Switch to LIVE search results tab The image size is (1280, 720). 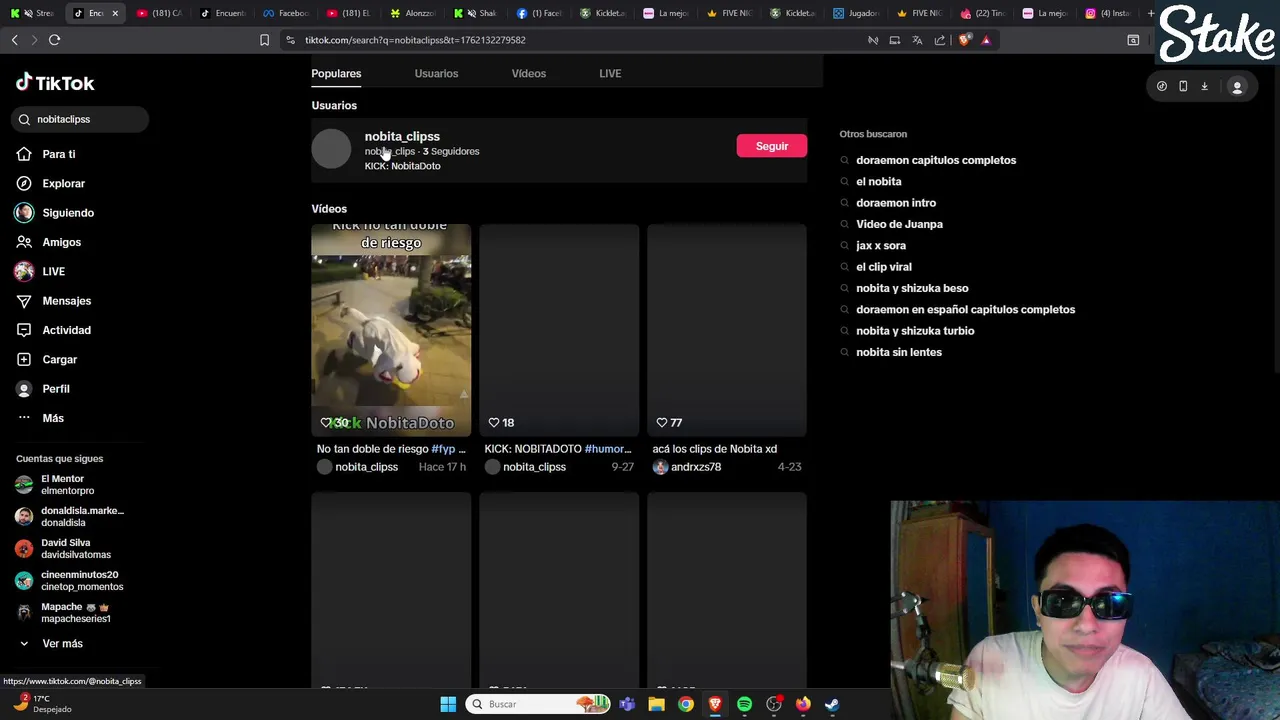point(610,73)
